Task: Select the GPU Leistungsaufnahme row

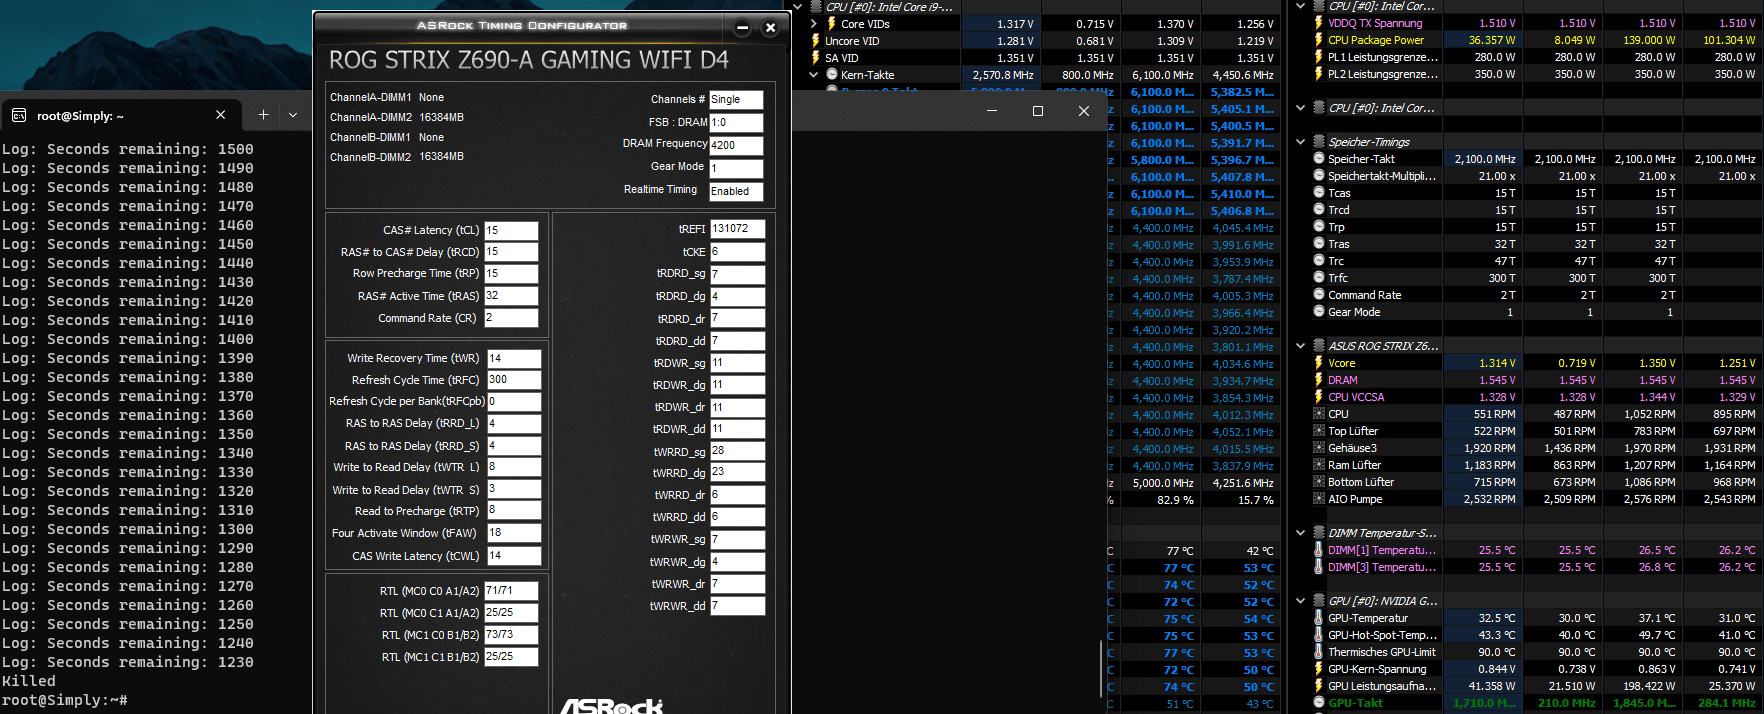Action: coord(1535,686)
